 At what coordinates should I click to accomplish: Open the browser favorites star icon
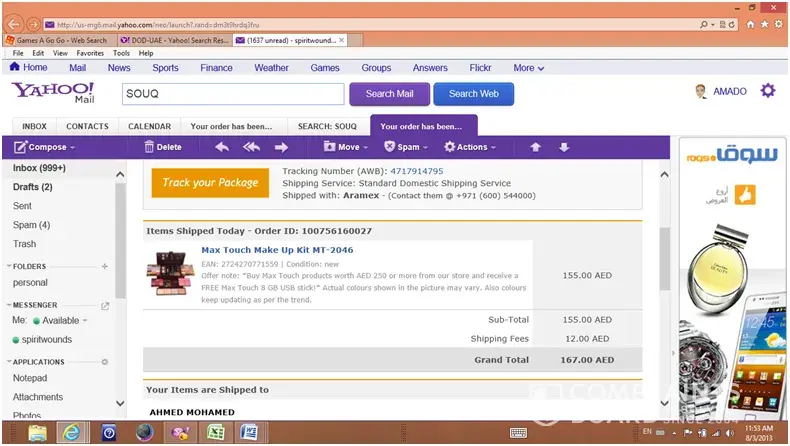pos(764,24)
